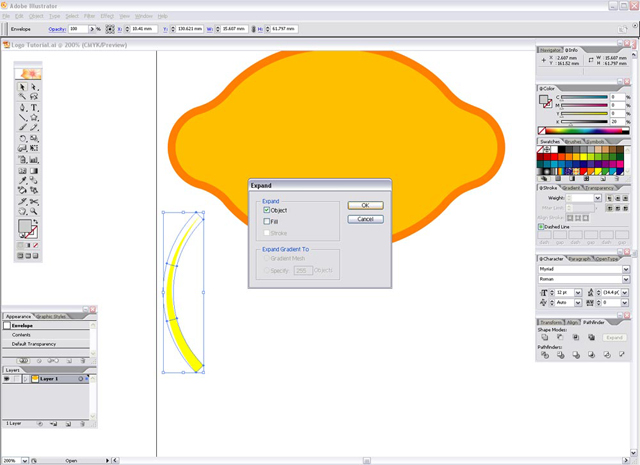
Task: Switch to the Transform tab
Action: click(551, 322)
